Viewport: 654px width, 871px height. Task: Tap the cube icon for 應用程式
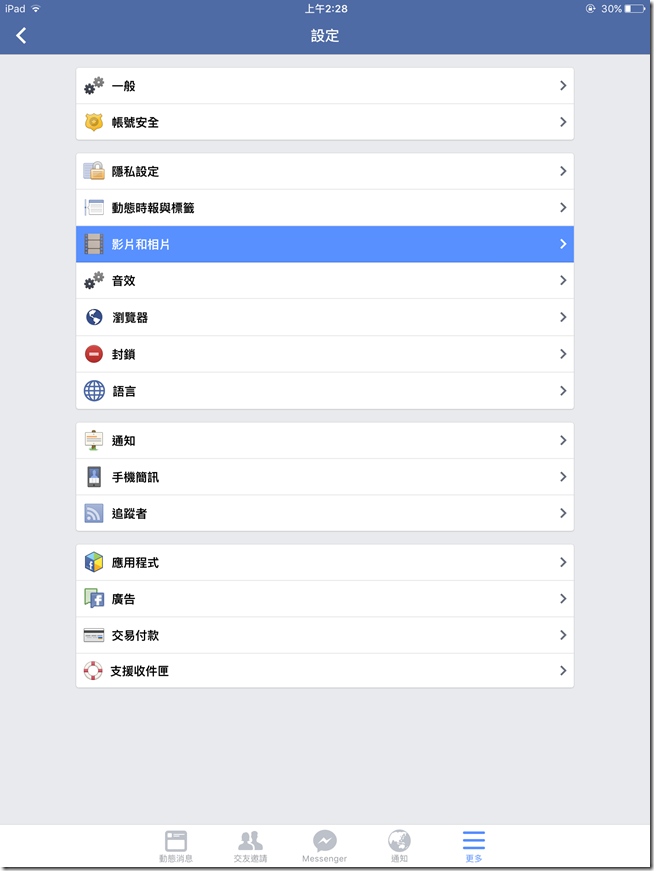94,562
